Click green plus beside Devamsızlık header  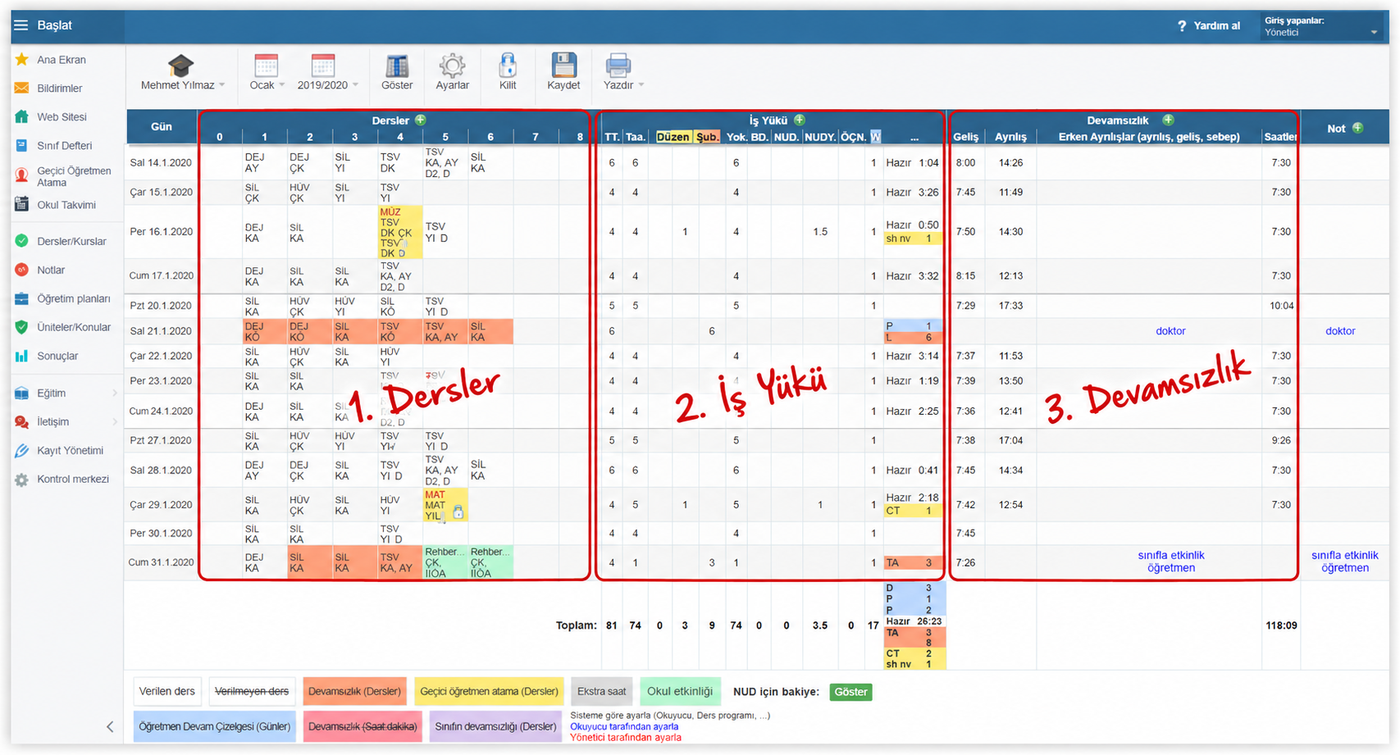[x=1168, y=120]
